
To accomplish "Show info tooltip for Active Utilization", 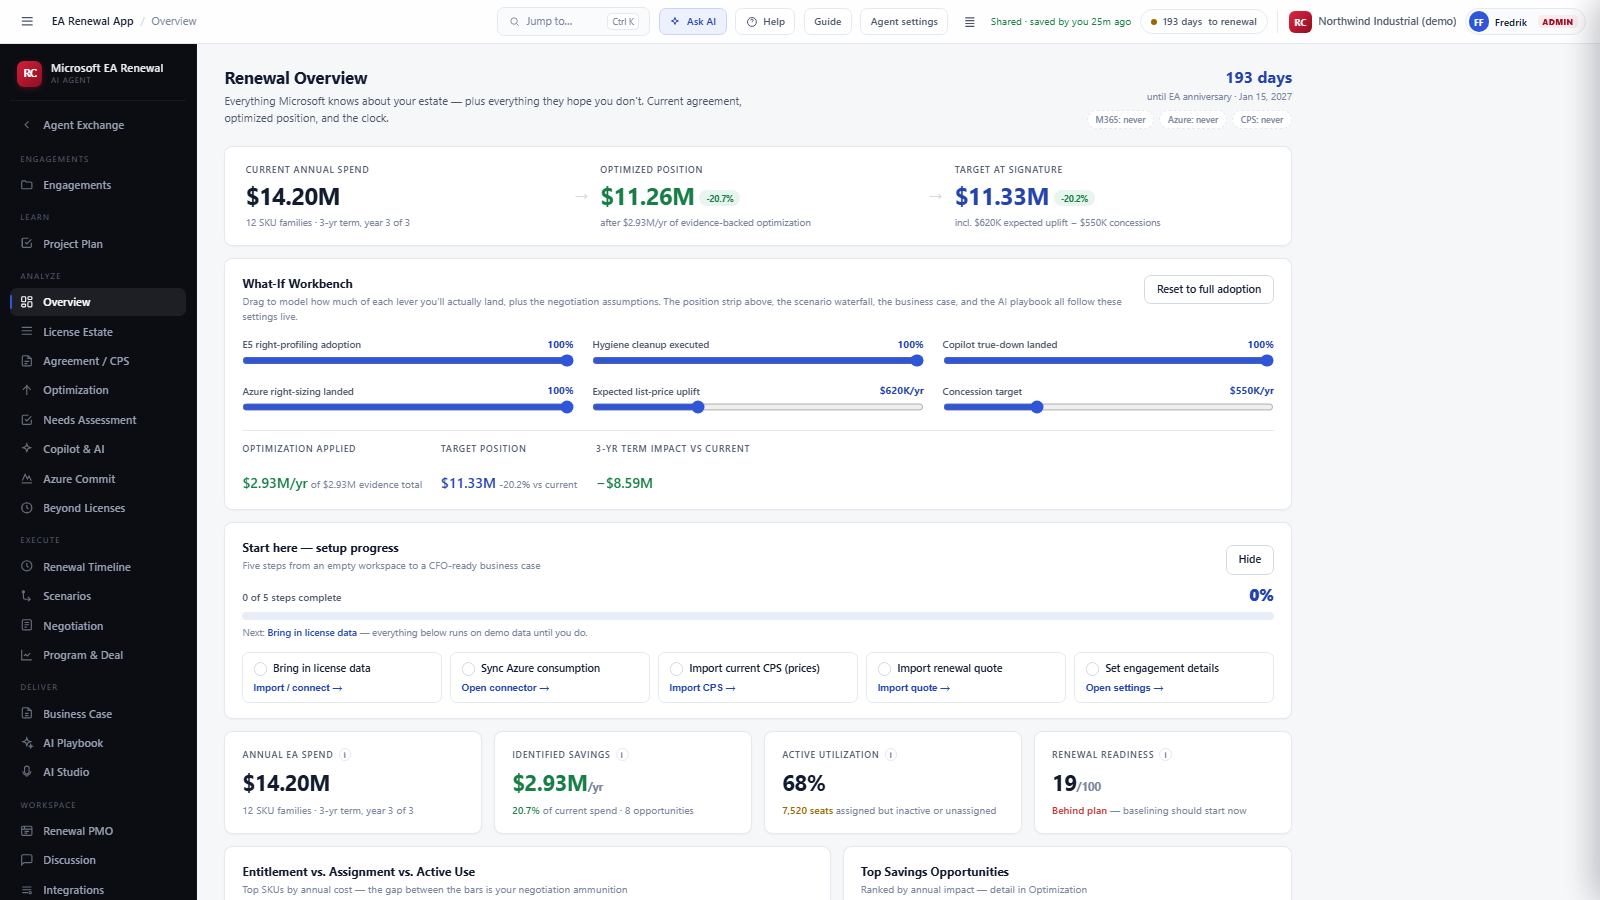I will pos(891,755).
